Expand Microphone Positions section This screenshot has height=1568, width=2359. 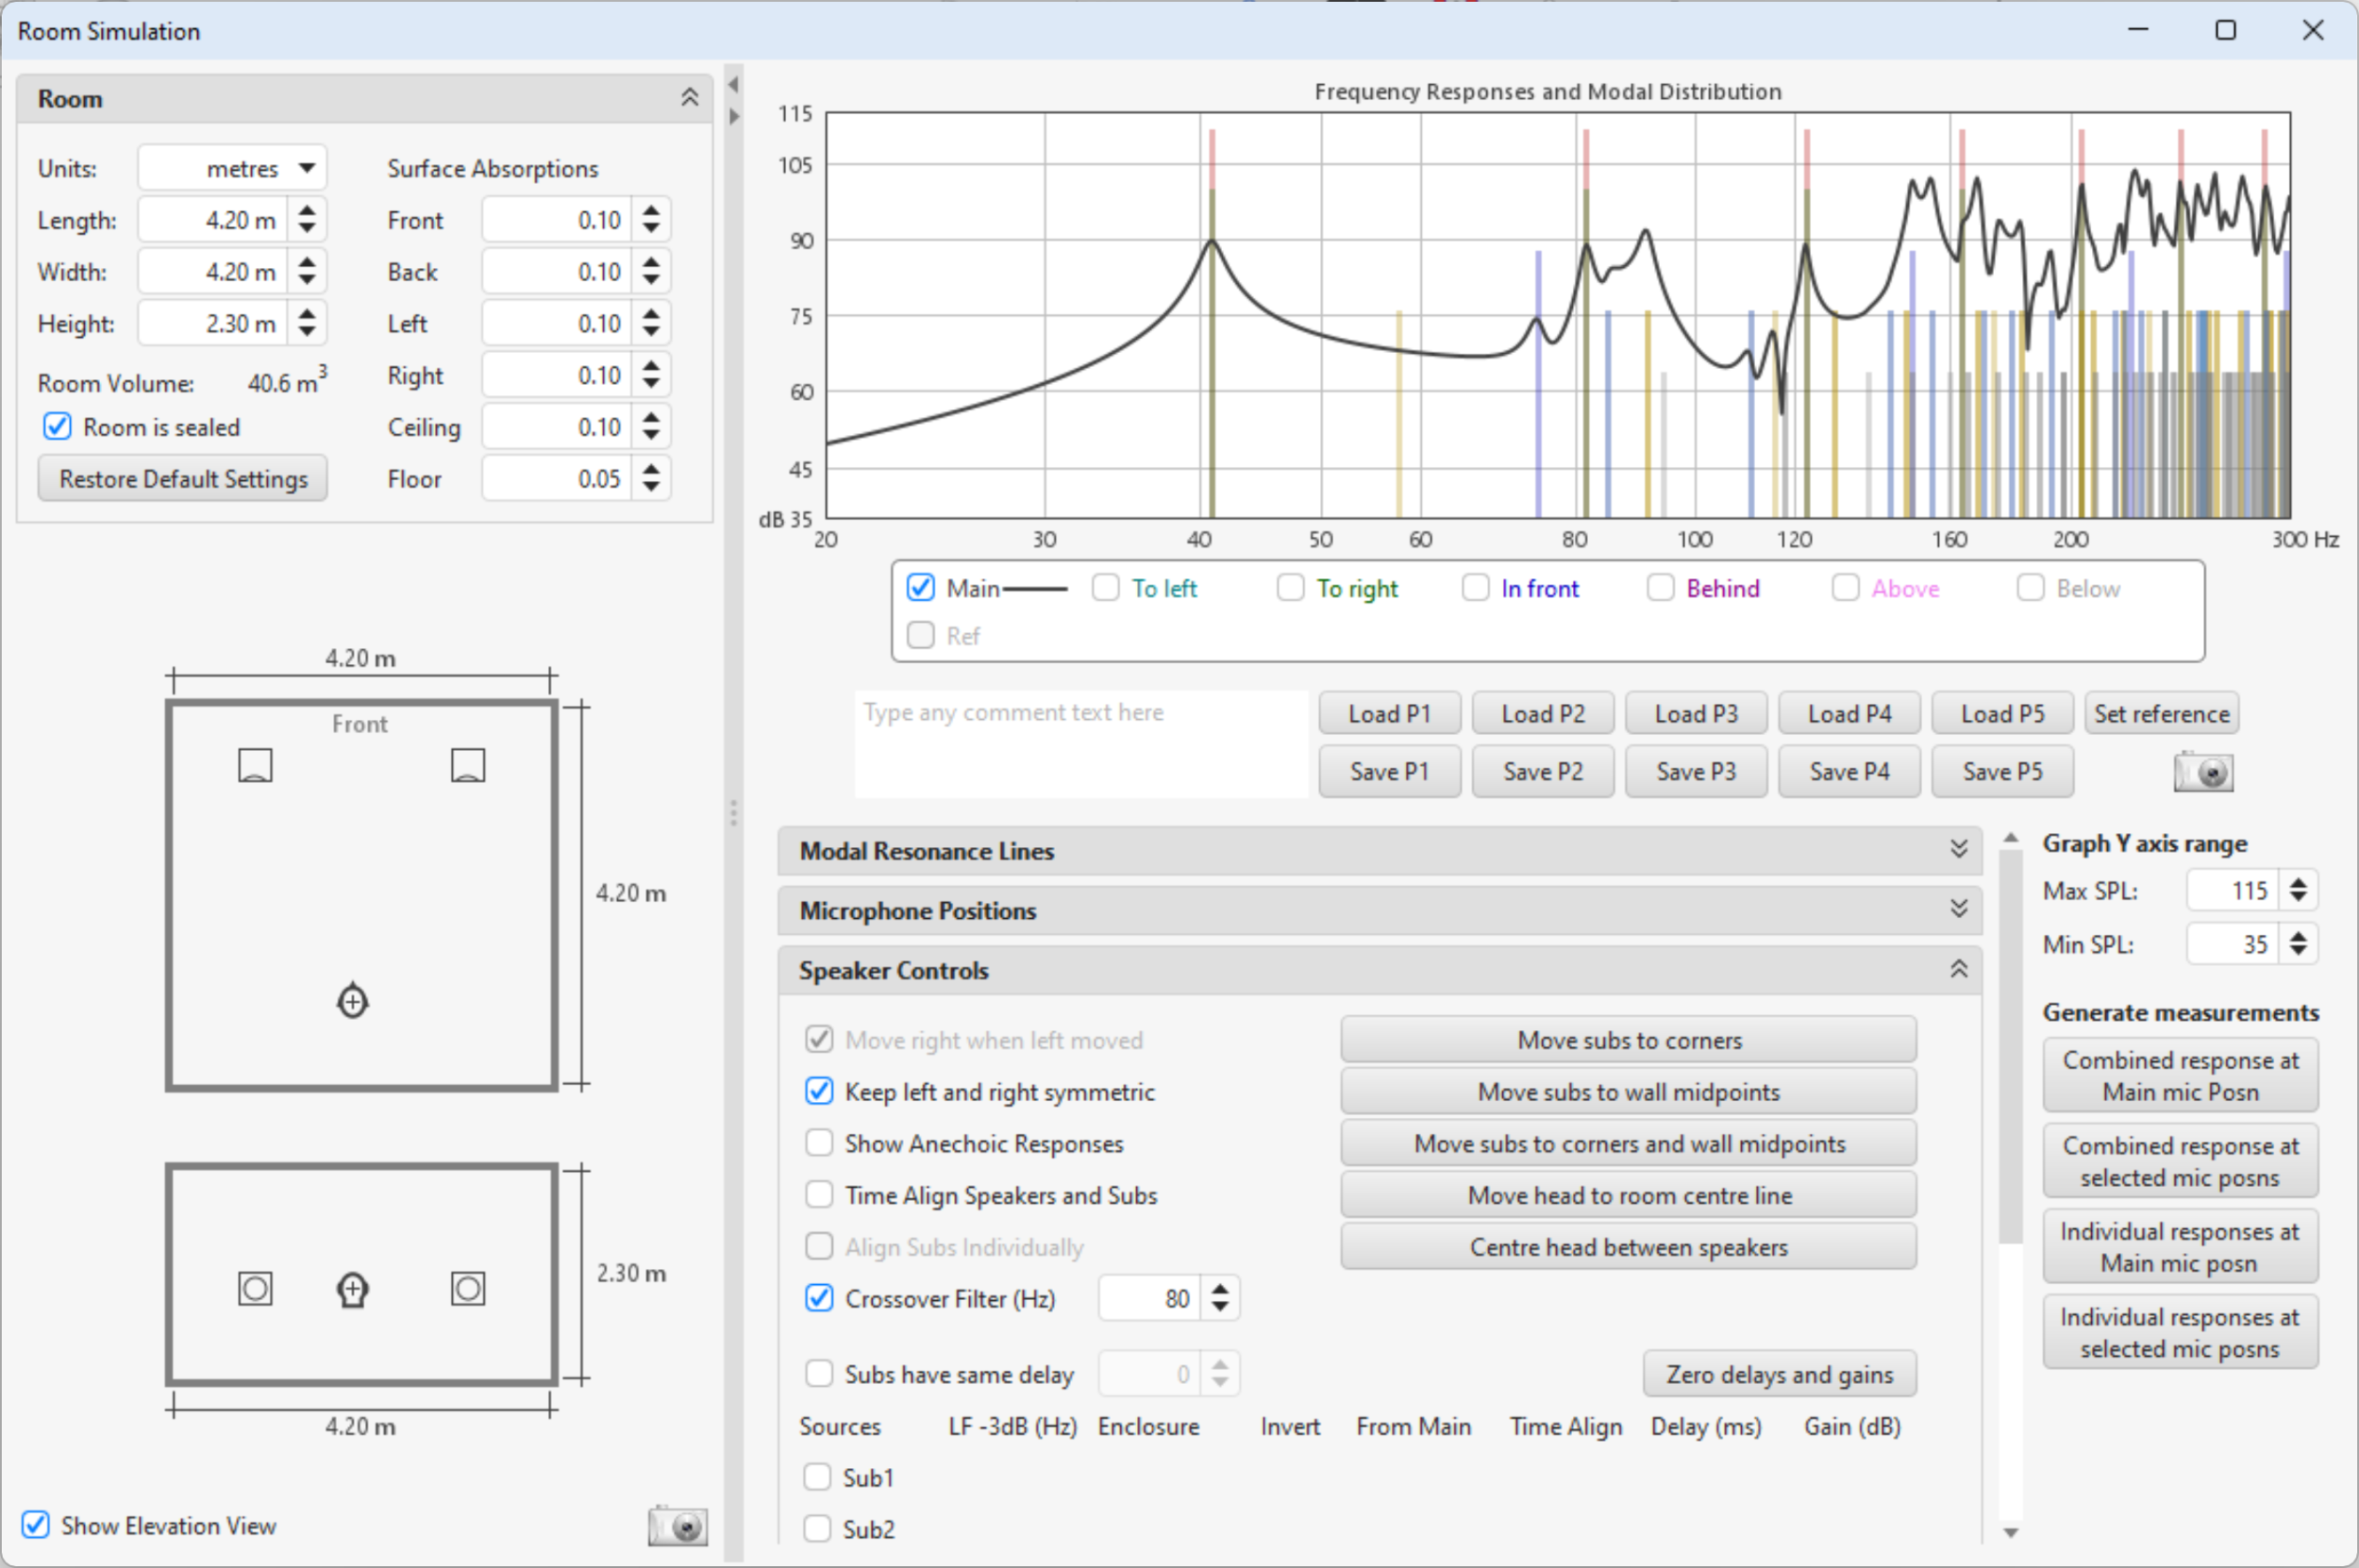pos(1958,910)
